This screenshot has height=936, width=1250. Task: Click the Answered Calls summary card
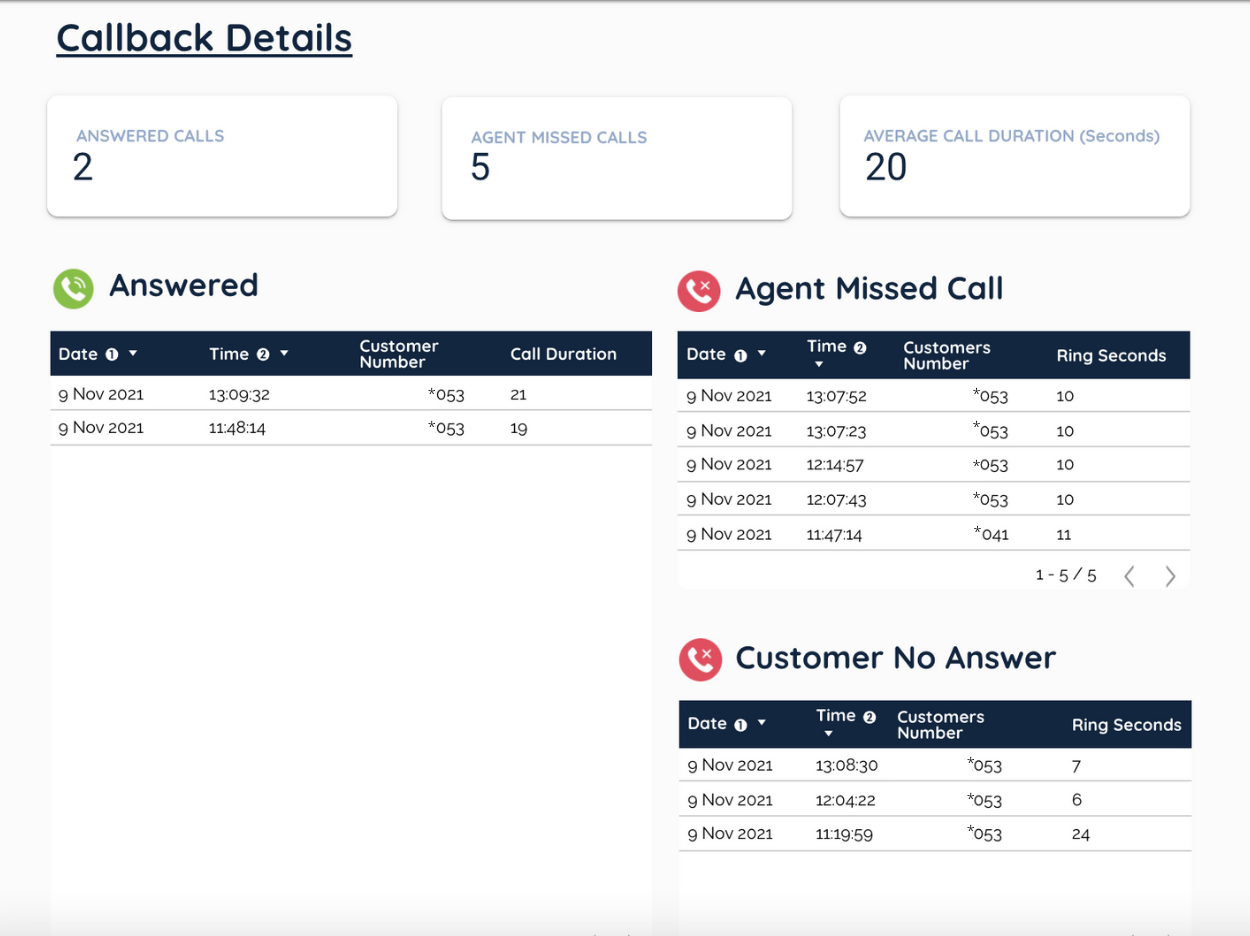(222, 155)
